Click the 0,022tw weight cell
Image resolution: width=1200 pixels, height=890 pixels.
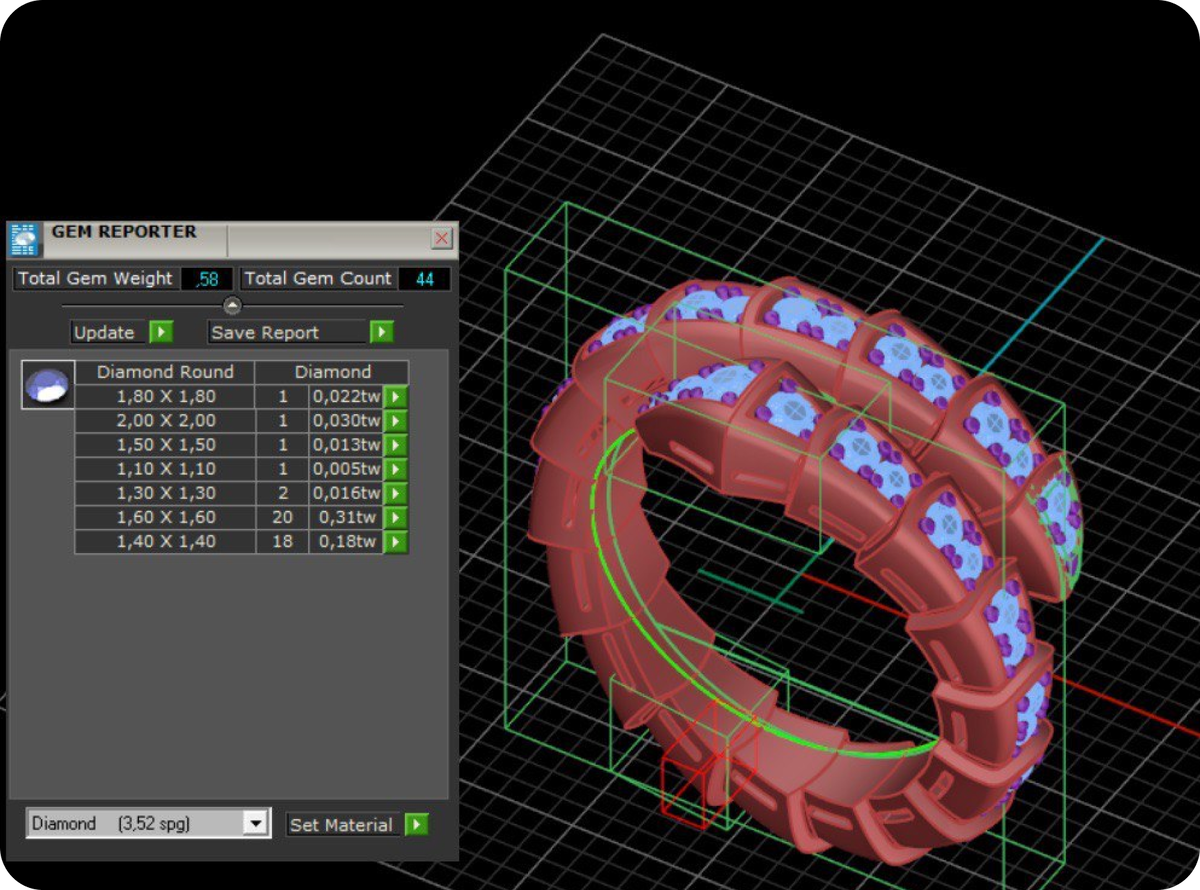point(347,396)
